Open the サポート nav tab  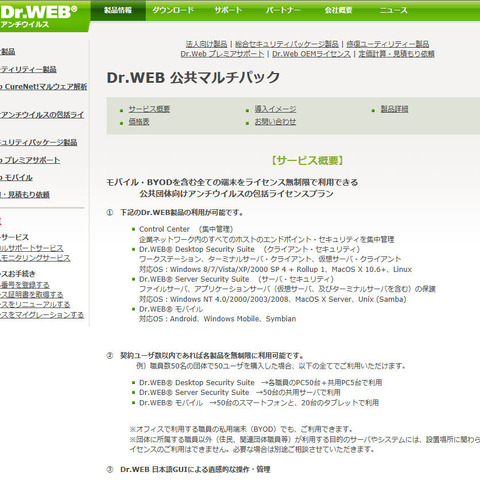pos(228,10)
